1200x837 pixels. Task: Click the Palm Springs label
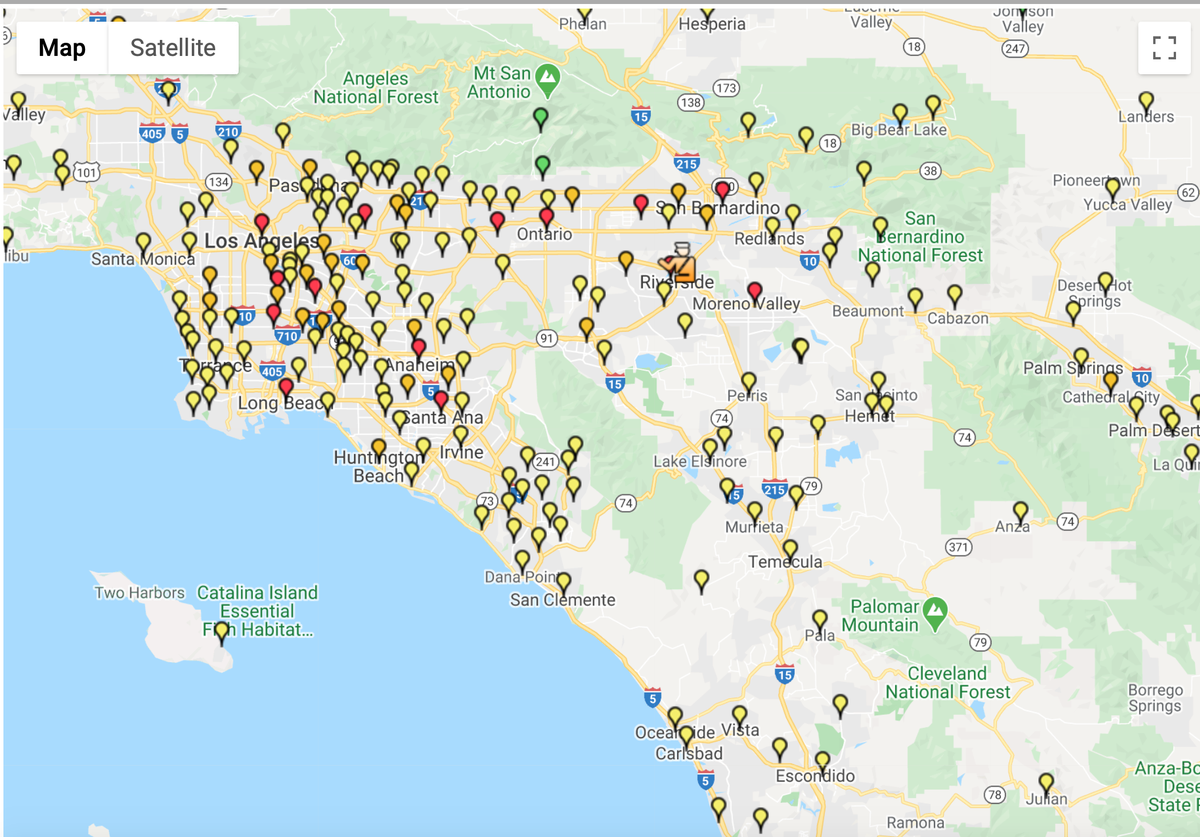(x=1073, y=368)
